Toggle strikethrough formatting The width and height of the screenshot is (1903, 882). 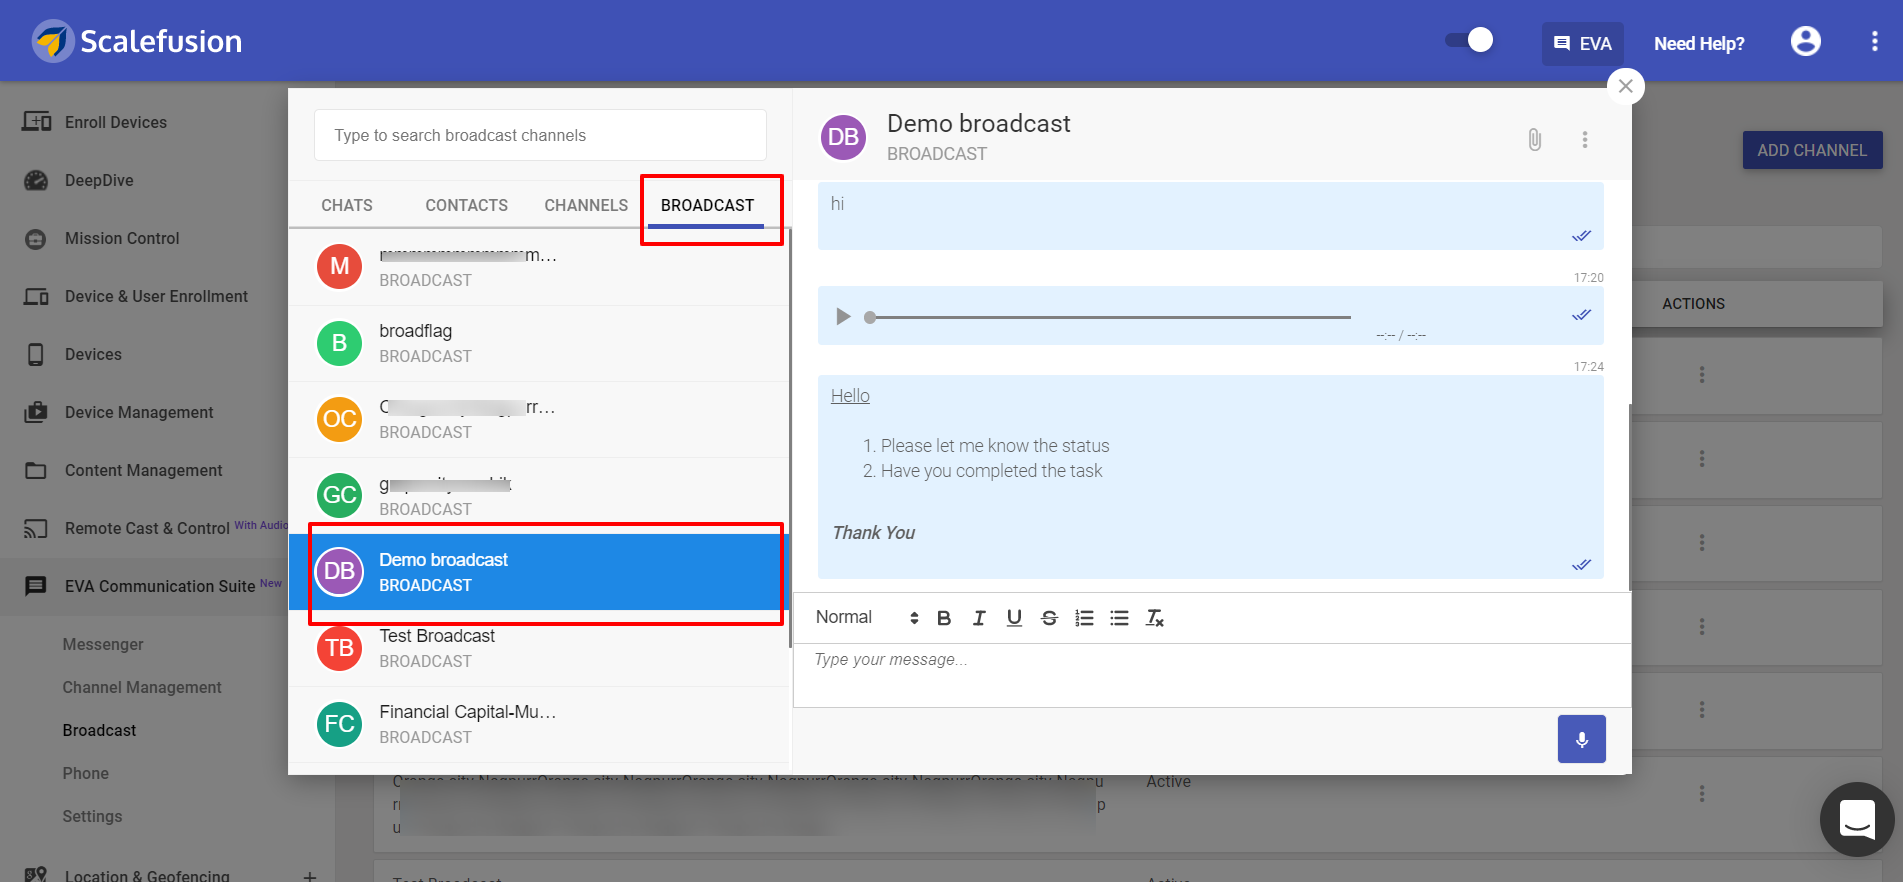point(1049,618)
